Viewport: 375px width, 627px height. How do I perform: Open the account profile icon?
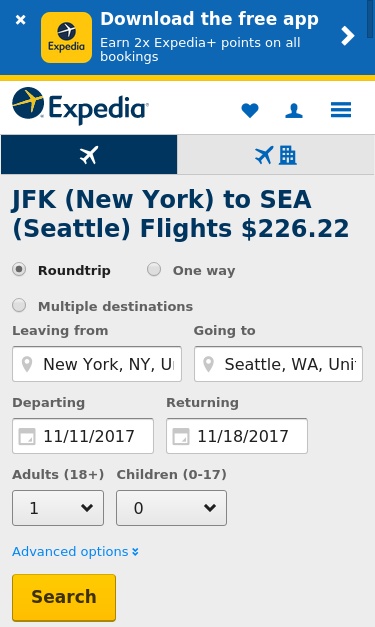point(294,110)
